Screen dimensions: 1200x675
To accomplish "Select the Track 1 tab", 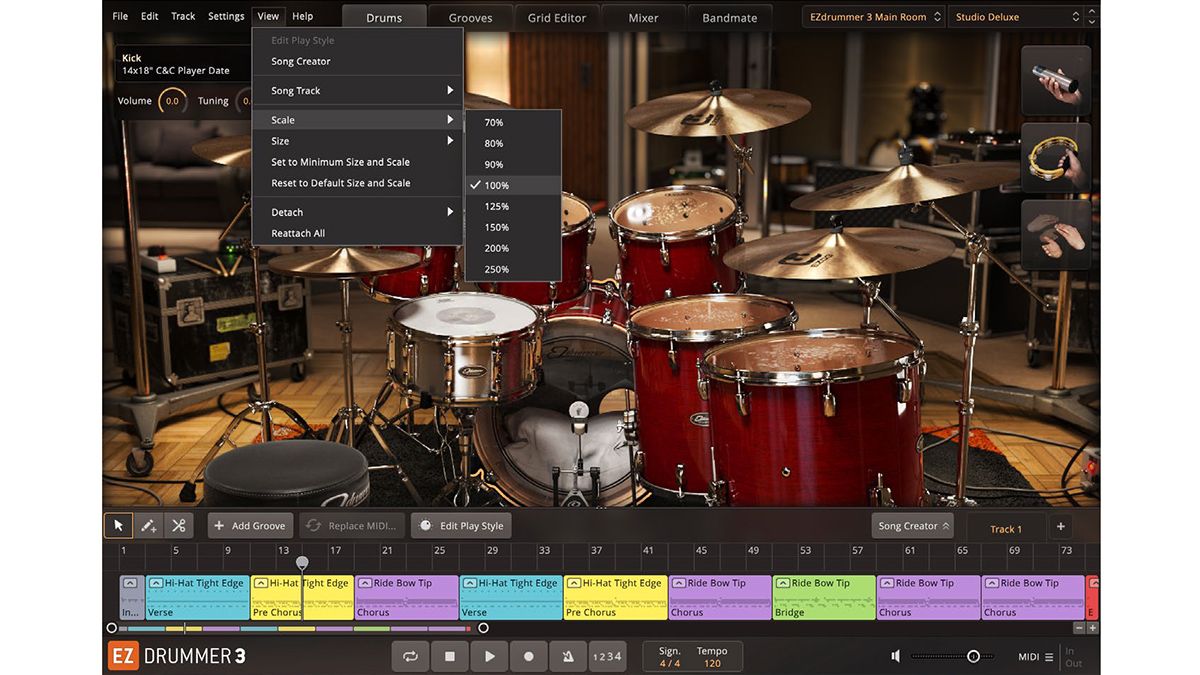I will pos(1006,529).
